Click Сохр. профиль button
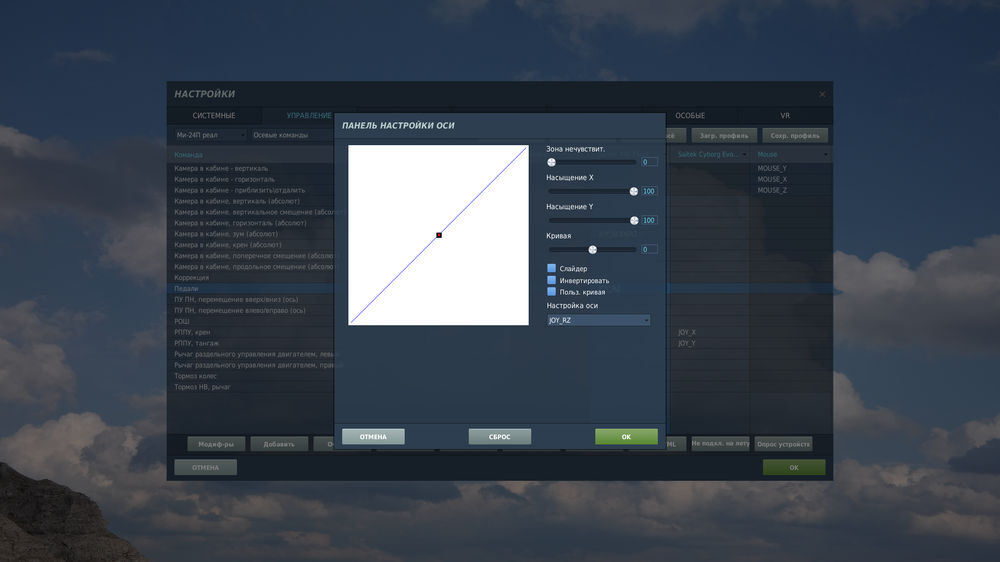The height and width of the screenshot is (562, 1000). tap(795, 135)
